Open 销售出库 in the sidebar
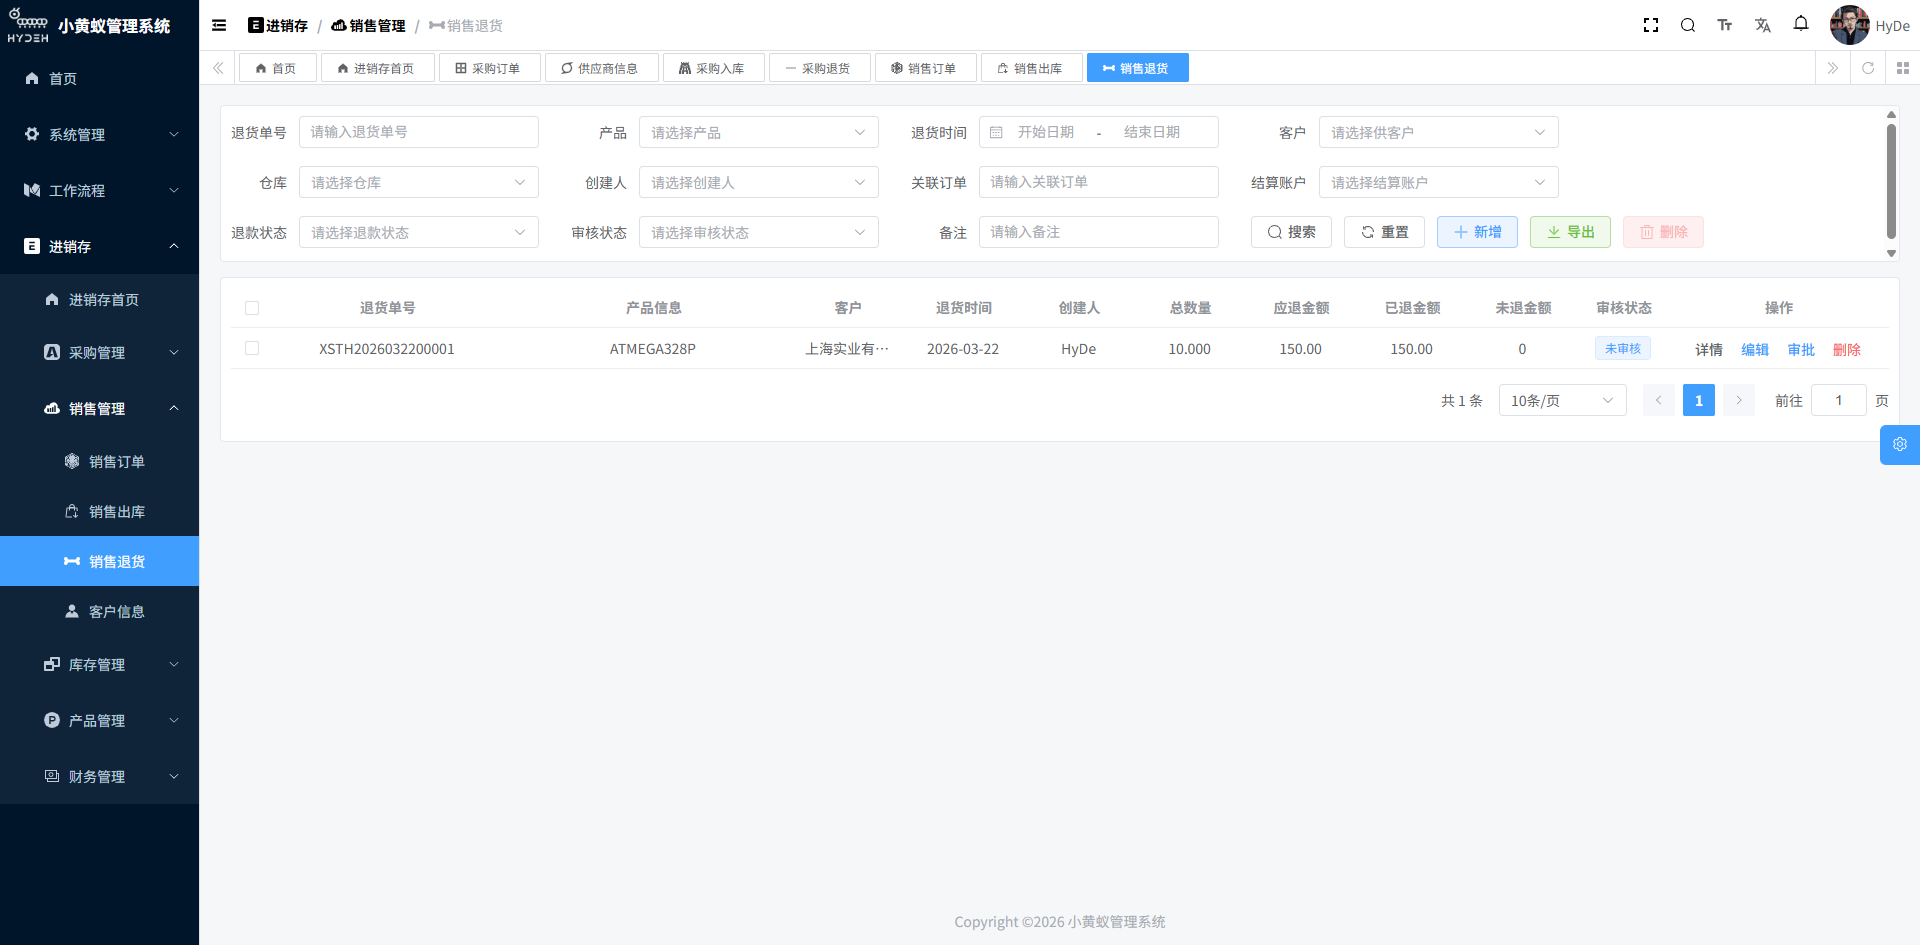Image resolution: width=1920 pixels, height=945 pixels. [x=99, y=512]
